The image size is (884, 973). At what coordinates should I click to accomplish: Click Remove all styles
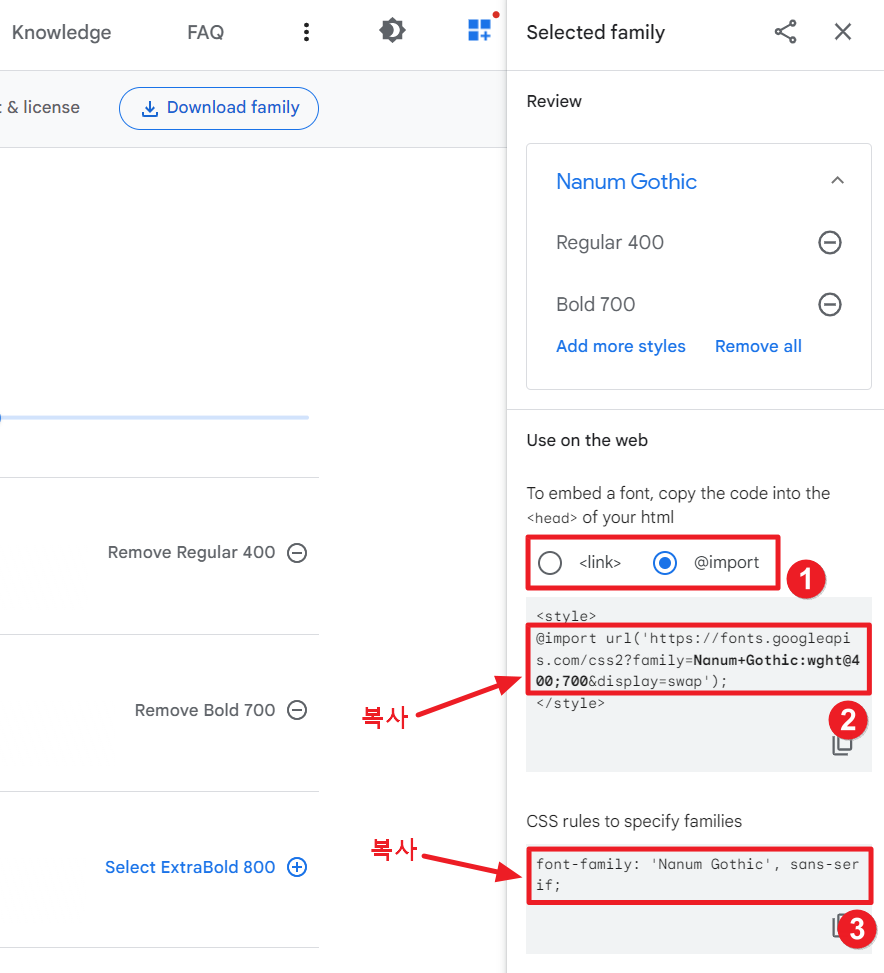[x=758, y=346]
